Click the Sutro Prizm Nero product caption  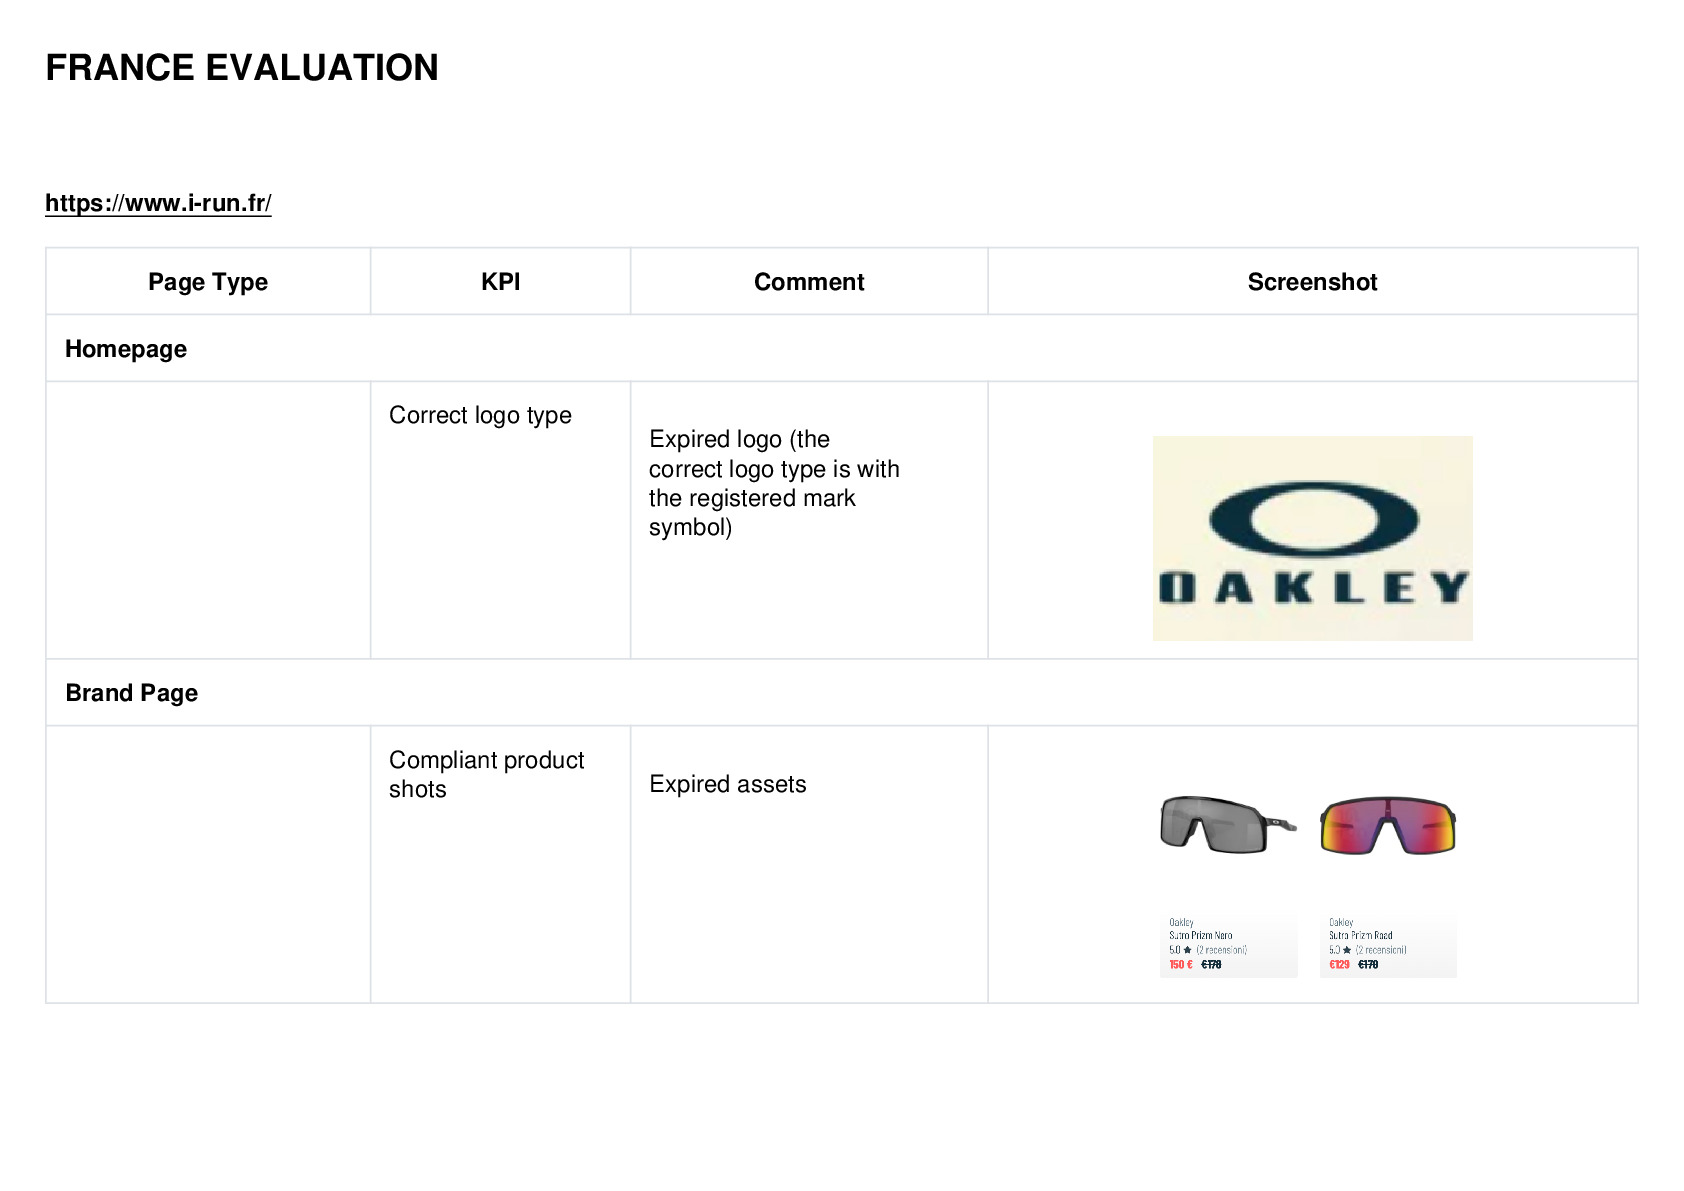tap(1200, 936)
